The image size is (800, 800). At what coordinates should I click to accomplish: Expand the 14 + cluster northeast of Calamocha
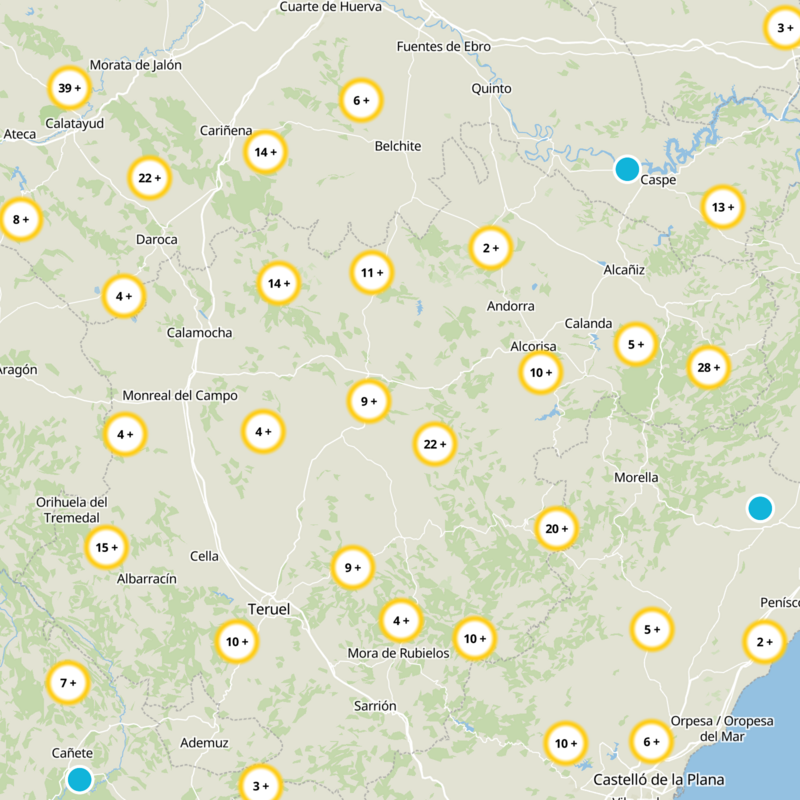279,283
